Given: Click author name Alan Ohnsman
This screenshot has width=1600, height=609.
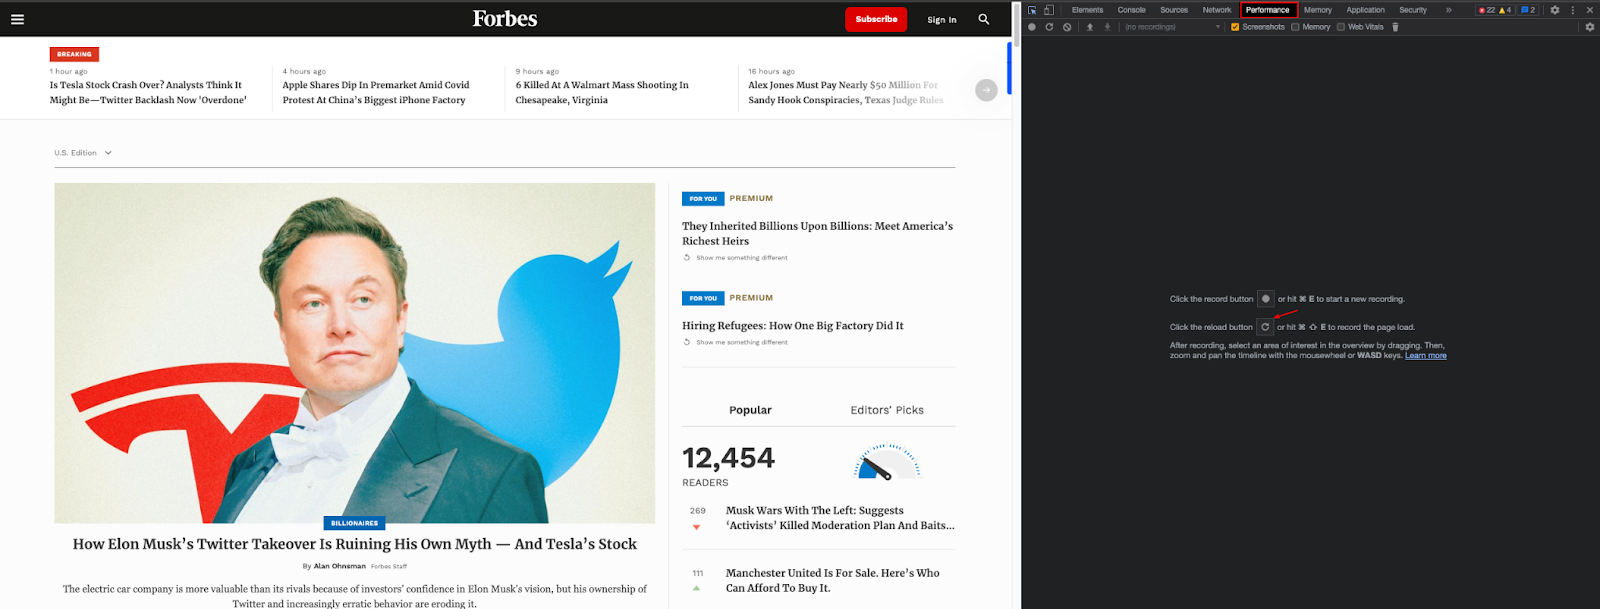Looking at the screenshot, I should [340, 566].
